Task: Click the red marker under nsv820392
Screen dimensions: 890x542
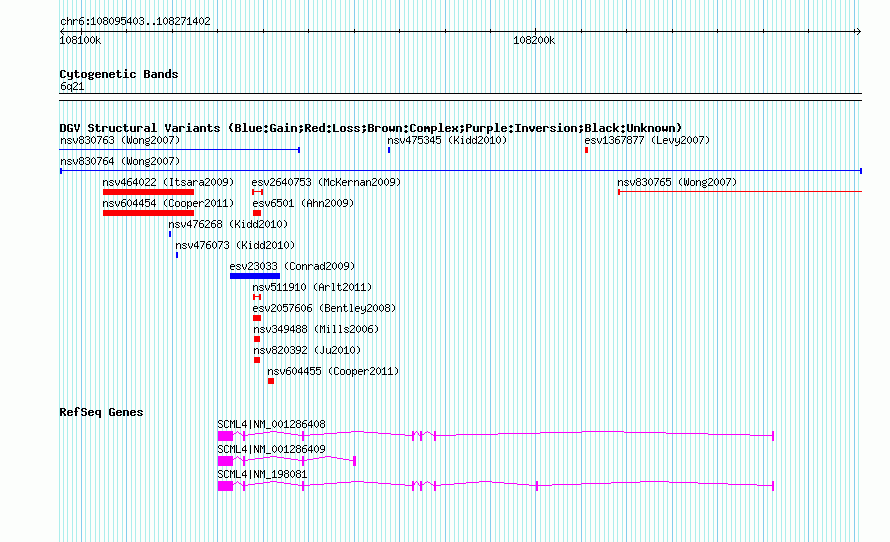Action: (257, 360)
